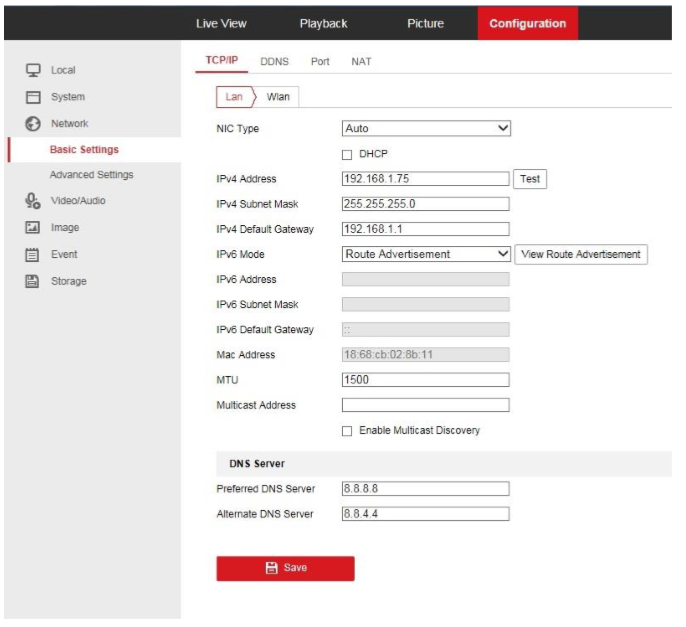Image resolution: width=686 pixels, height=627 pixels.
Task: Click the Preferred DNS Server field
Action: (x=425, y=489)
